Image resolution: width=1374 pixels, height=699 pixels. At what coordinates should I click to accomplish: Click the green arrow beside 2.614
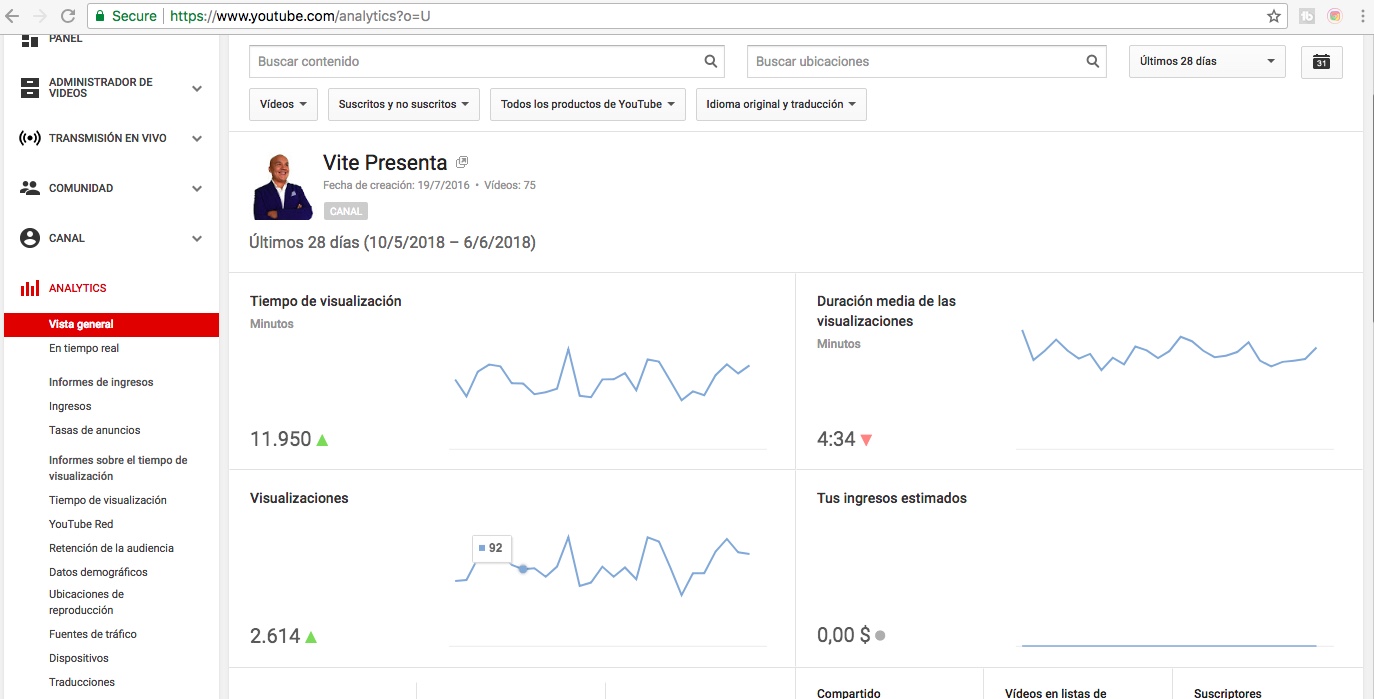(311, 636)
